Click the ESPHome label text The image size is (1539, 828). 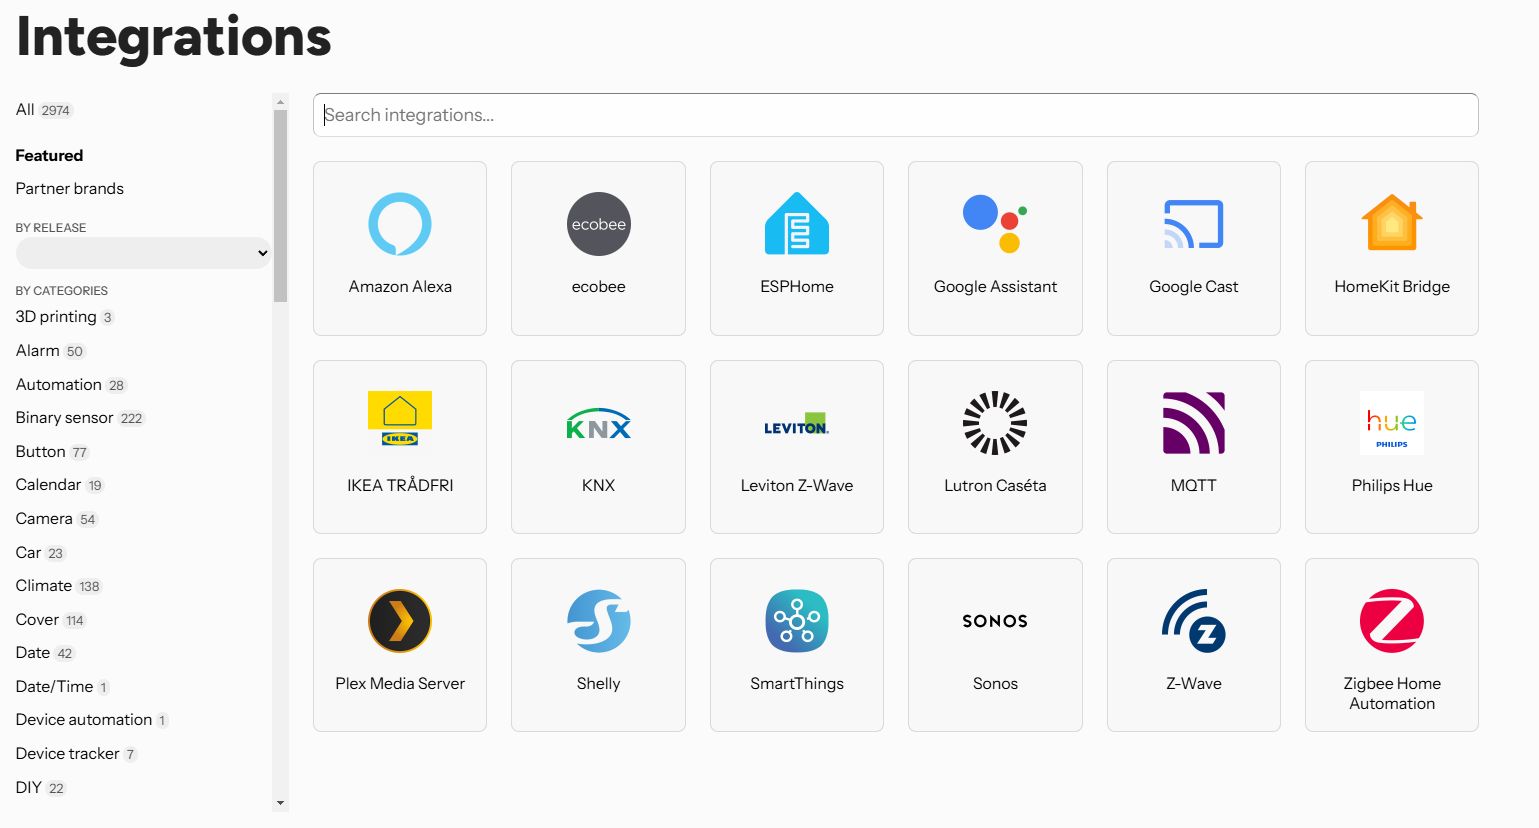click(x=797, y=286)
